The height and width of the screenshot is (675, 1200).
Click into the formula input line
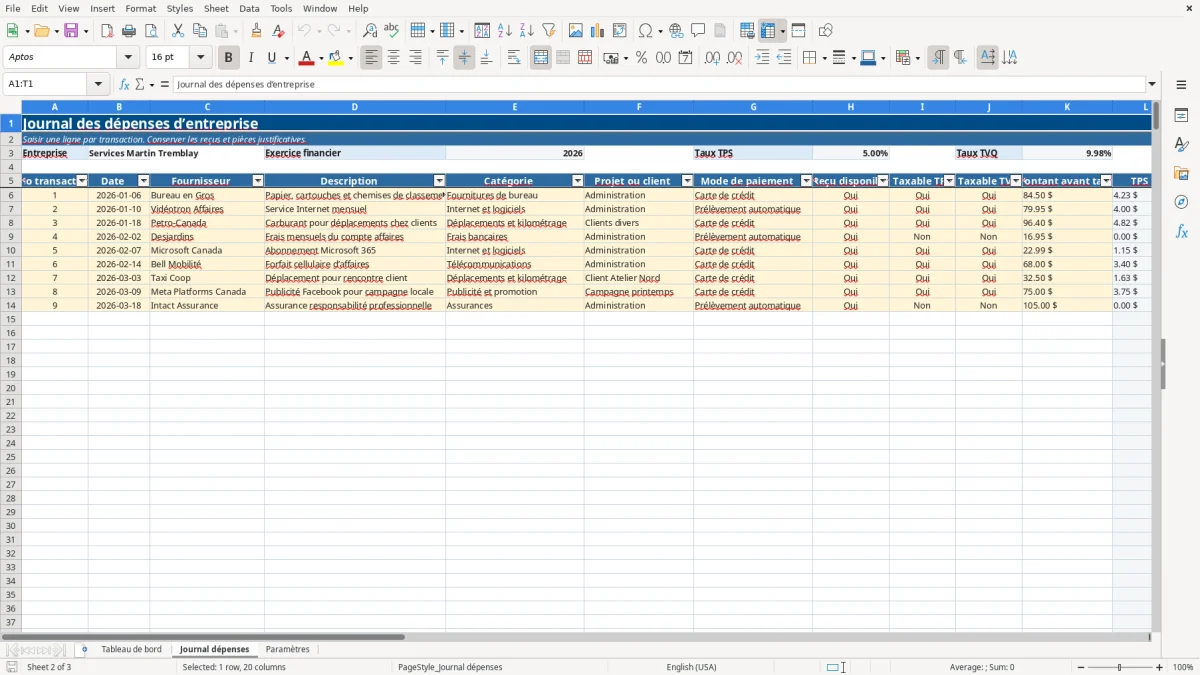click(x=659, y=84)
